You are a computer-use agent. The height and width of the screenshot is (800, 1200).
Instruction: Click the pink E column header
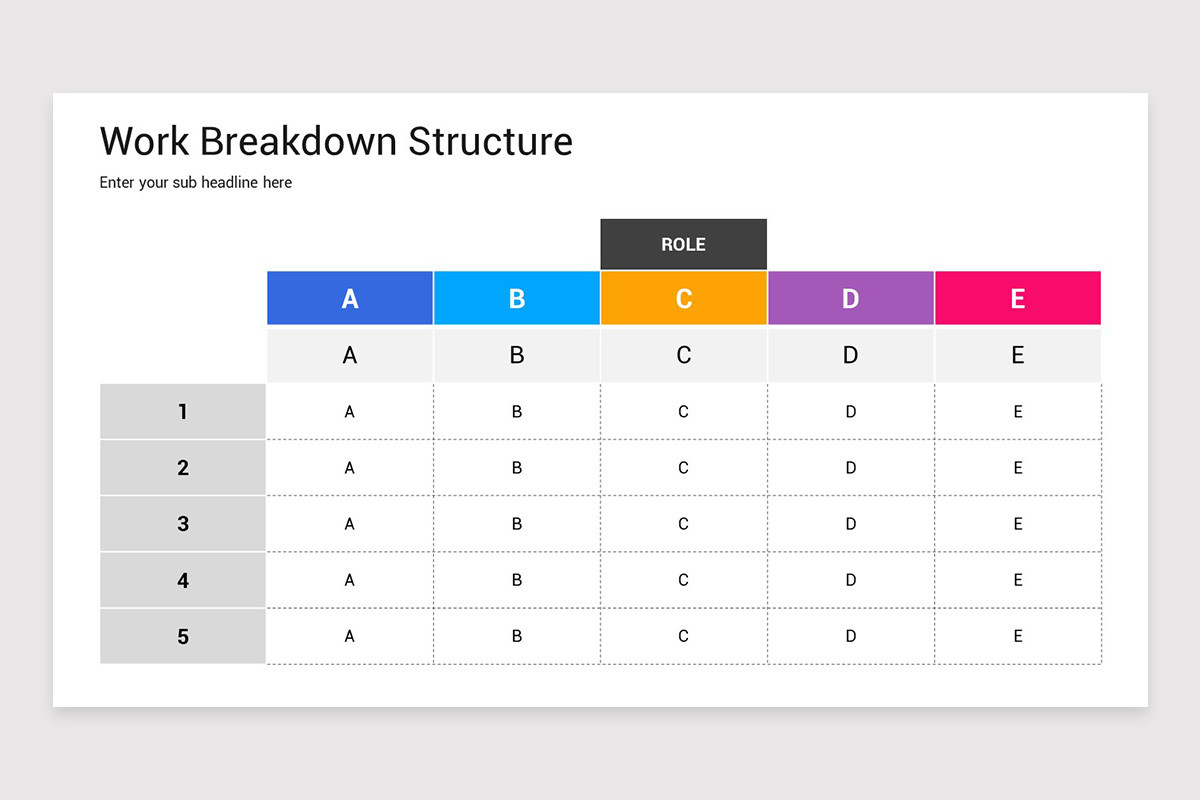coord(1018,298)
